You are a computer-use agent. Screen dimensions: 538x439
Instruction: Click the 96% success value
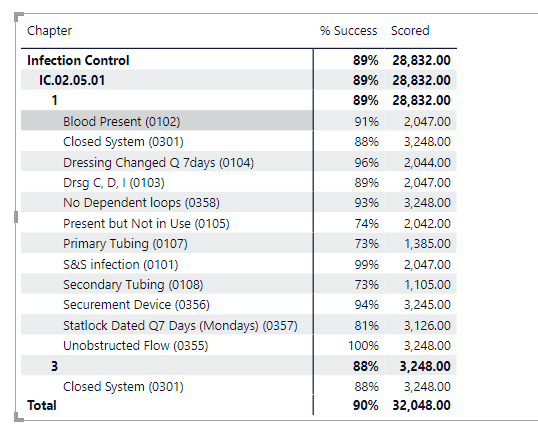(x=366, y=162)
